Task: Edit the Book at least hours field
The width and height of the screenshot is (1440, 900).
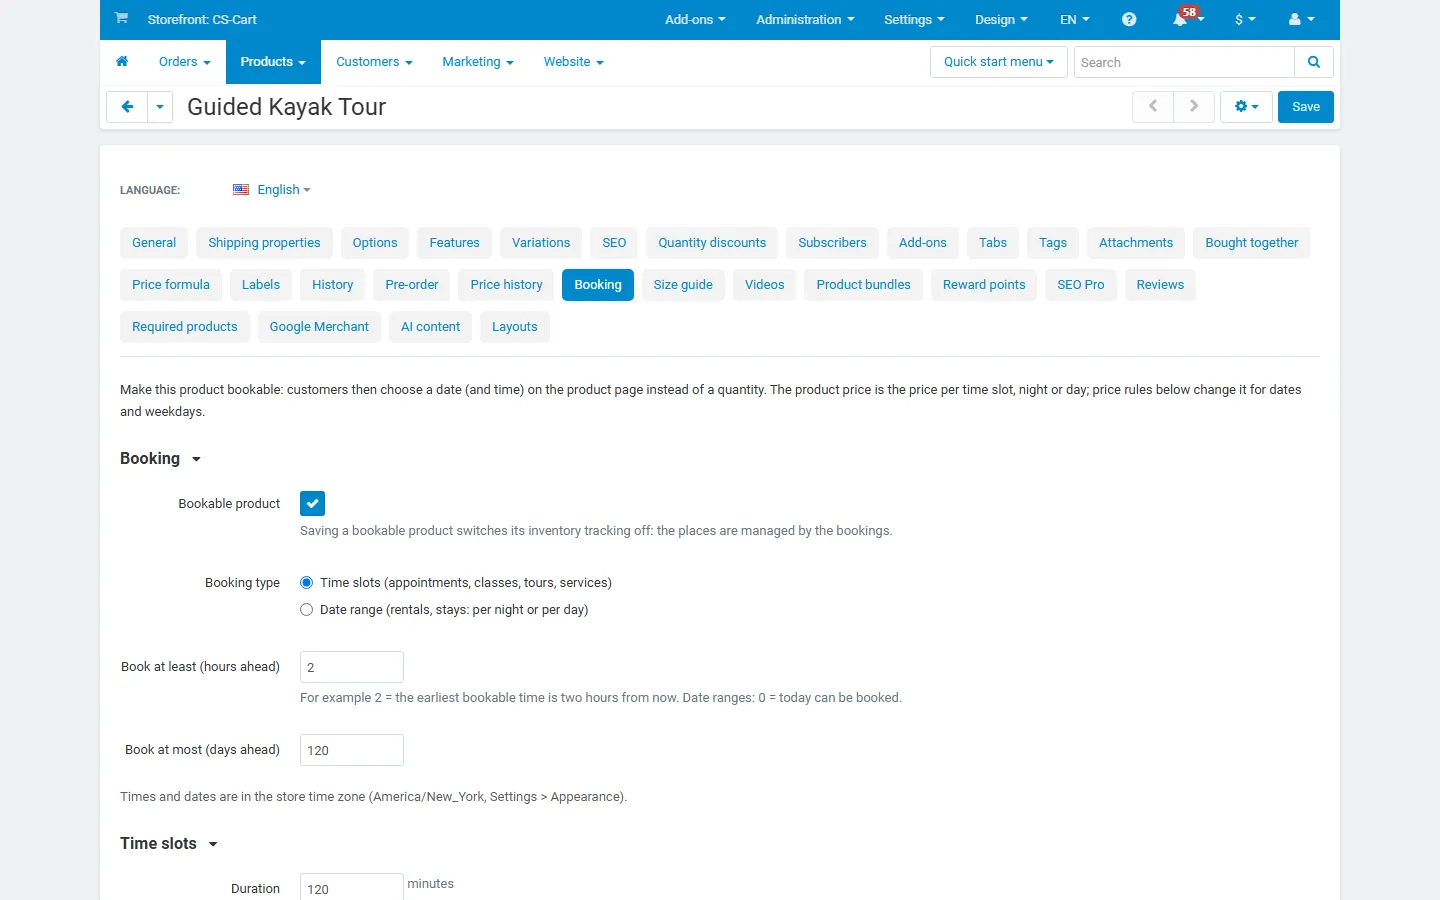Action: coord(352,667)
